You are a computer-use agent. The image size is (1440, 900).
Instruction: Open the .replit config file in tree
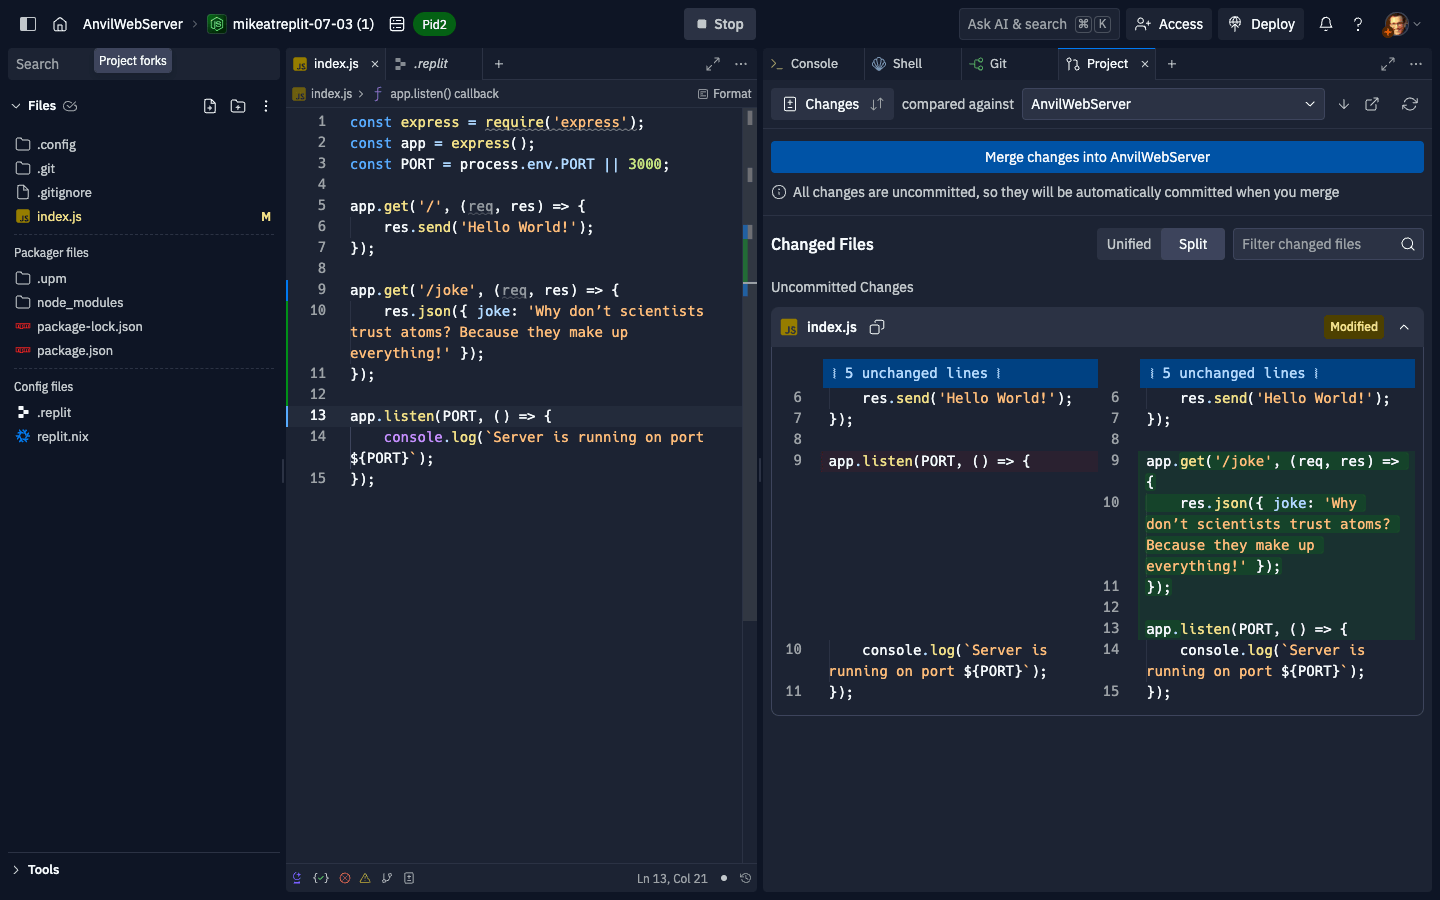(144, 412)
